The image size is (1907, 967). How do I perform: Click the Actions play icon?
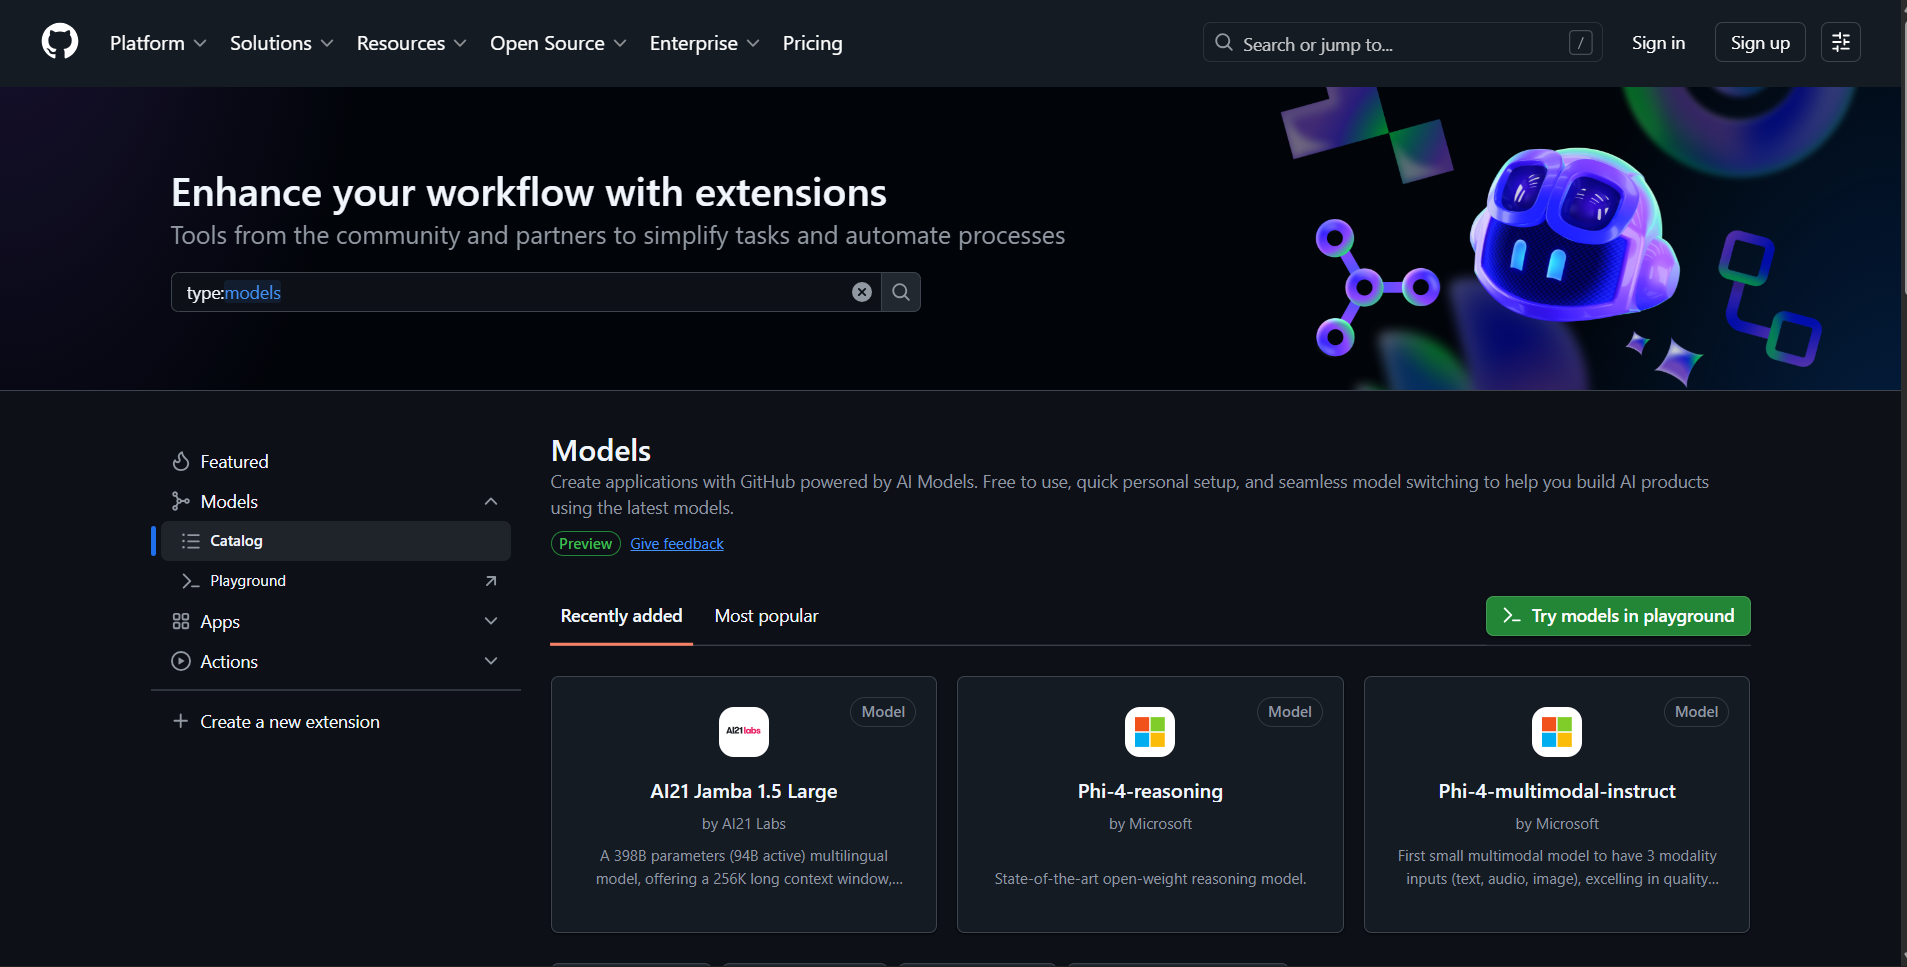tap(181, 661)
